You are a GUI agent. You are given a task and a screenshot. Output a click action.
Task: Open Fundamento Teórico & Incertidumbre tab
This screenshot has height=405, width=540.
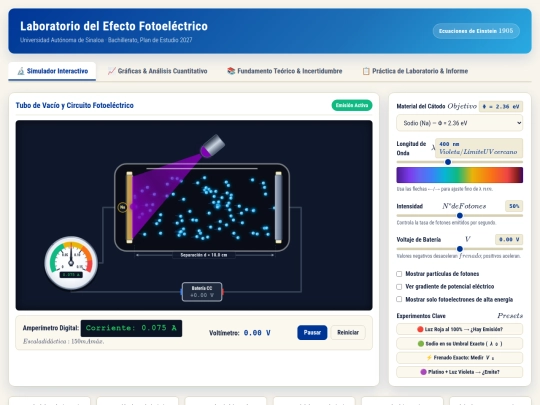coord(284,71)
